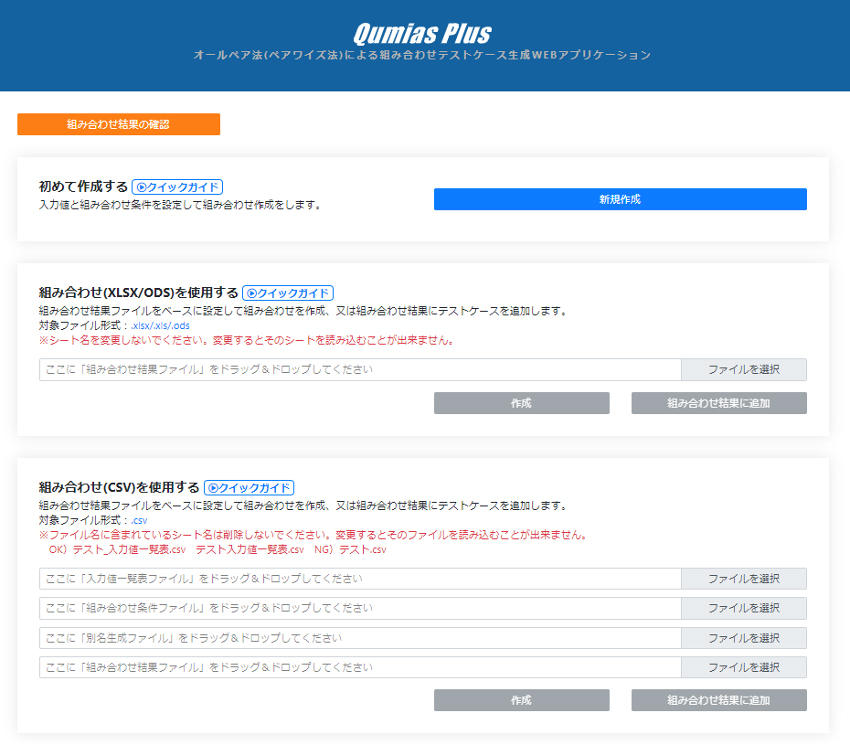
Task: Select file for 組み合わせ条件ファイル row
Action: coord(743,608)
